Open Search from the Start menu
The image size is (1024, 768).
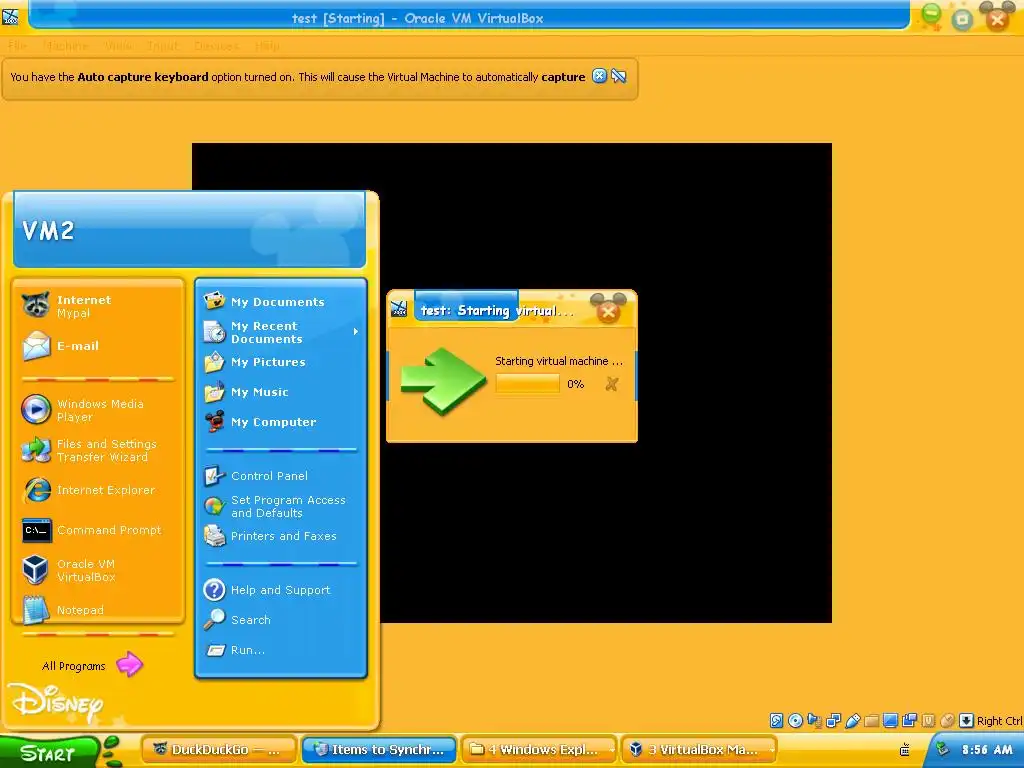coord(281,620)
